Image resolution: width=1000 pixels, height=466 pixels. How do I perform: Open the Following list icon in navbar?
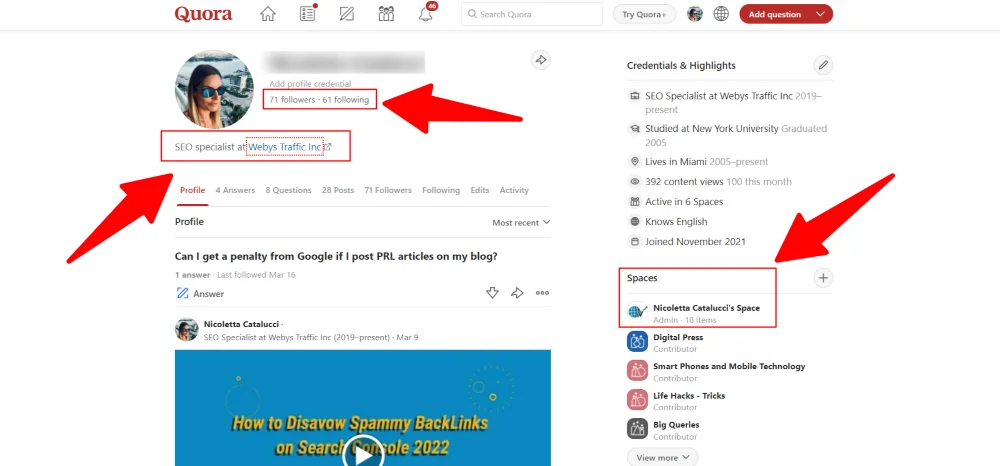click(307, 13)
